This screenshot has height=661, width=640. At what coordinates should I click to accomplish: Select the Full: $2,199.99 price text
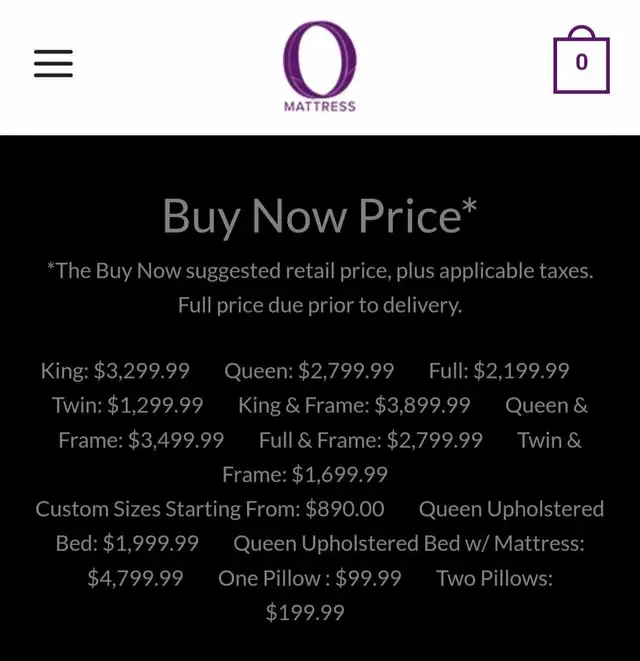pyautogui.click(x=499, y=371)
